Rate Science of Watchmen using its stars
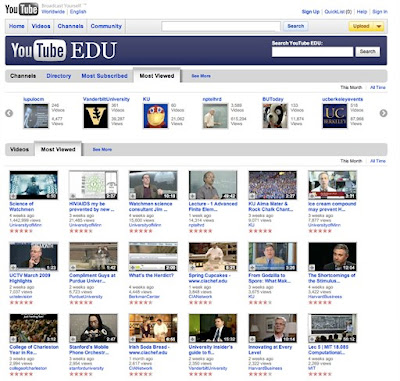This screenshot has width=400, height=381. [x=21, y=231]
